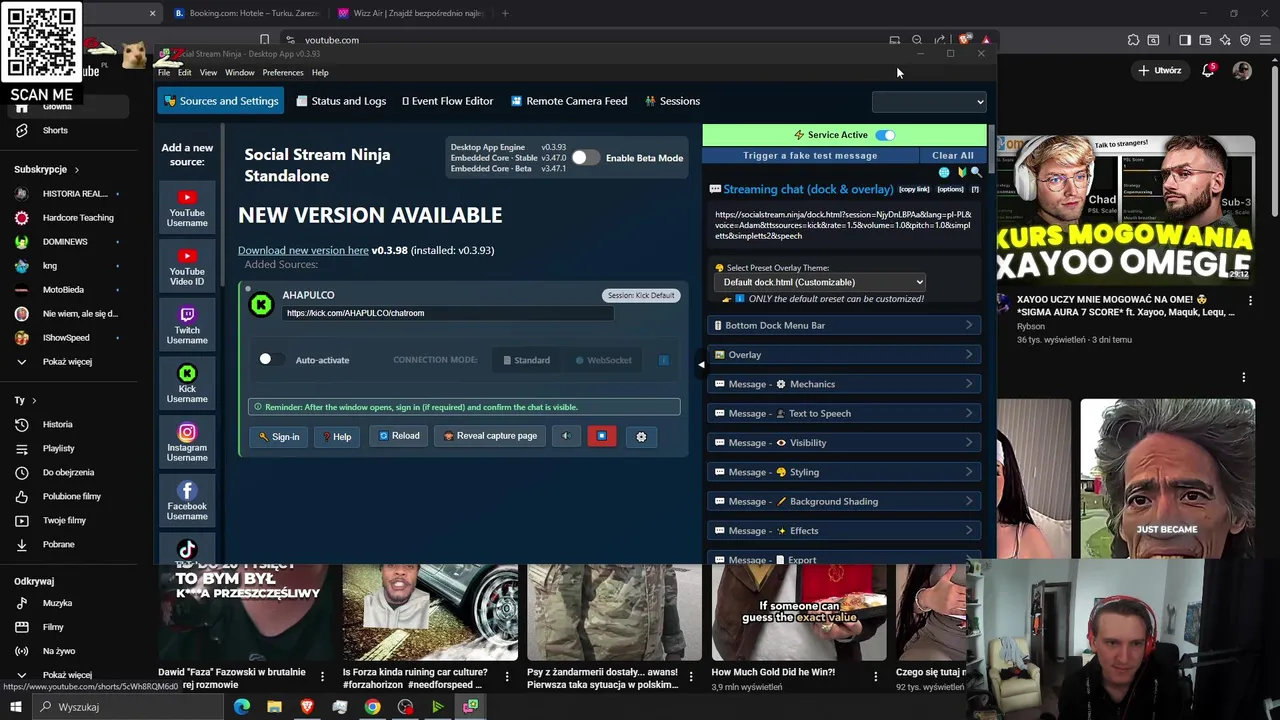Open Microsoft Edge from the taskbar
Screen dimensions: 1280x720
click(x=242, y=707)
